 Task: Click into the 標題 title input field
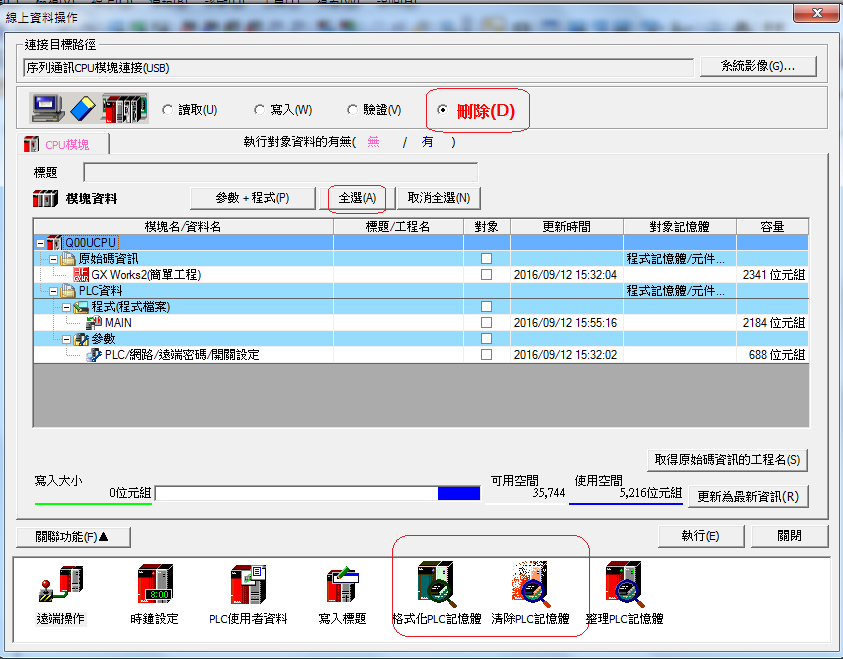pyautogui.click(x=280, y=172)
